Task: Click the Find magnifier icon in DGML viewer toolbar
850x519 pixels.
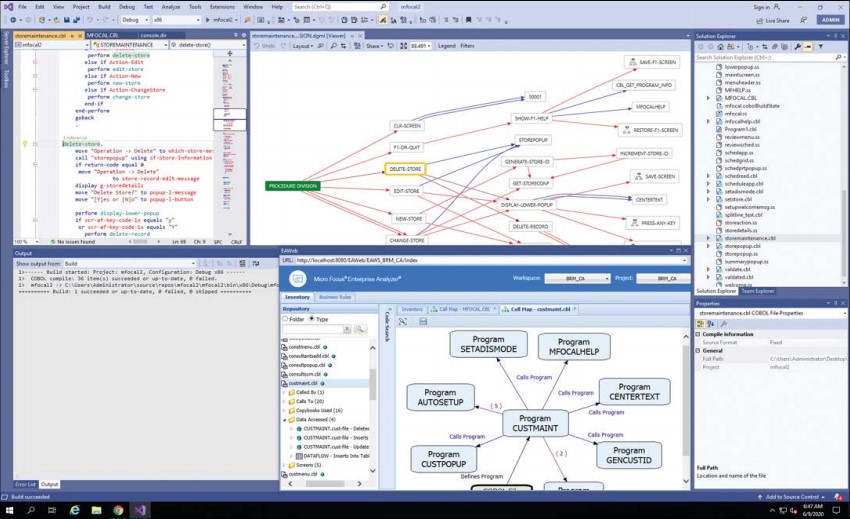Action: pyautogui.click(x=333, y=46)
